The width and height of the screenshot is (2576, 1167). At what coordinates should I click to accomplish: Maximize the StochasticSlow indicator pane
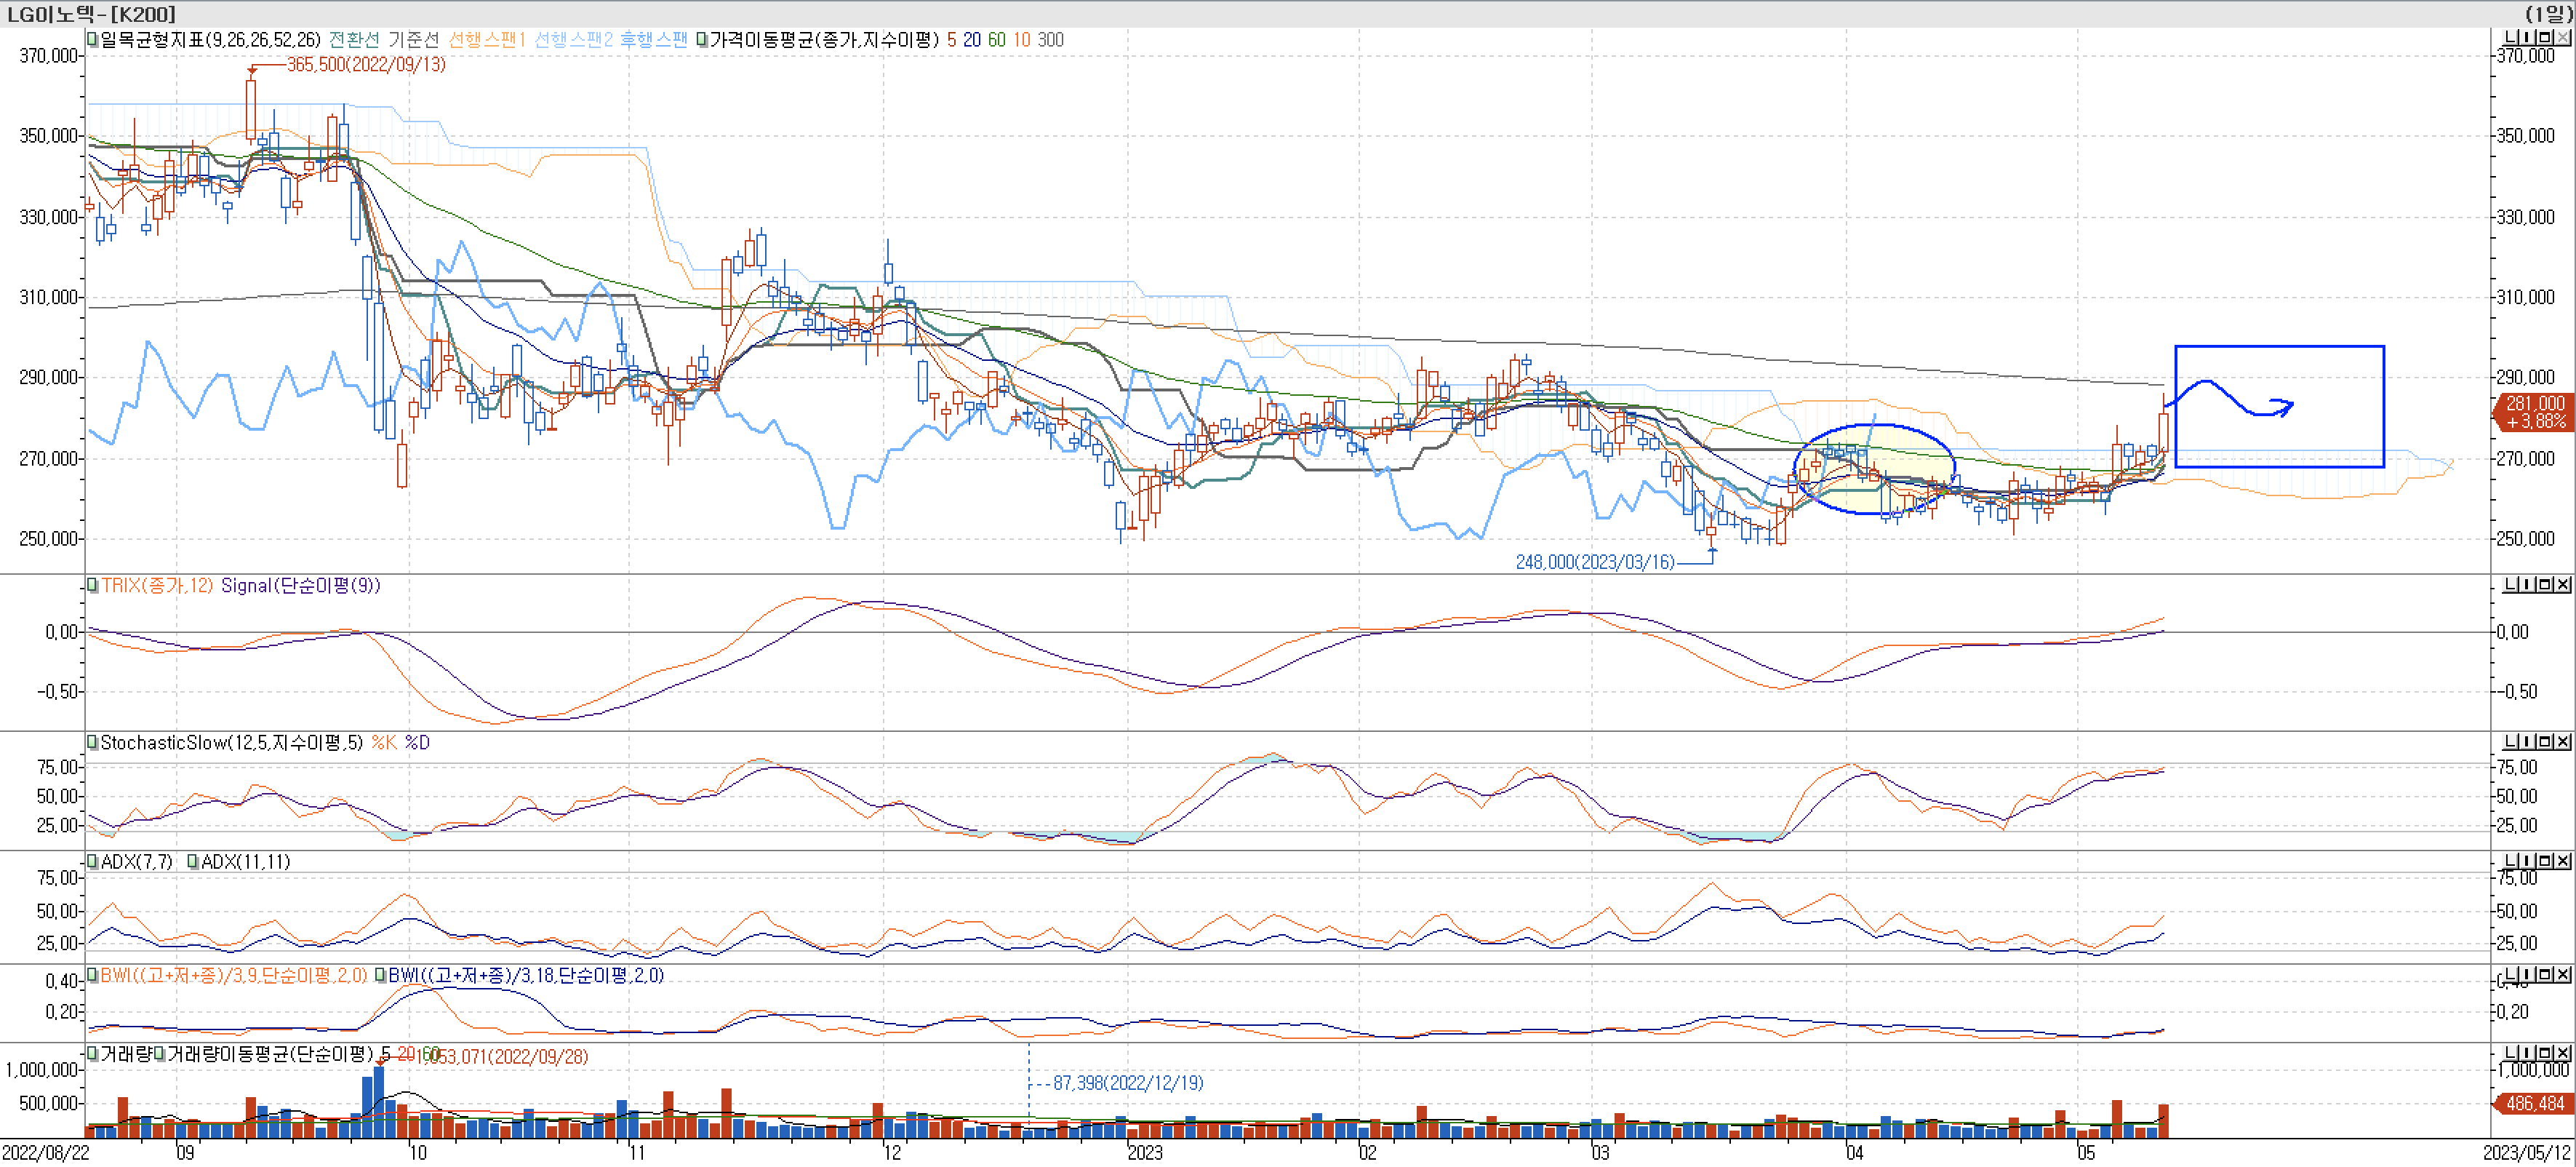click(2545, 741)
